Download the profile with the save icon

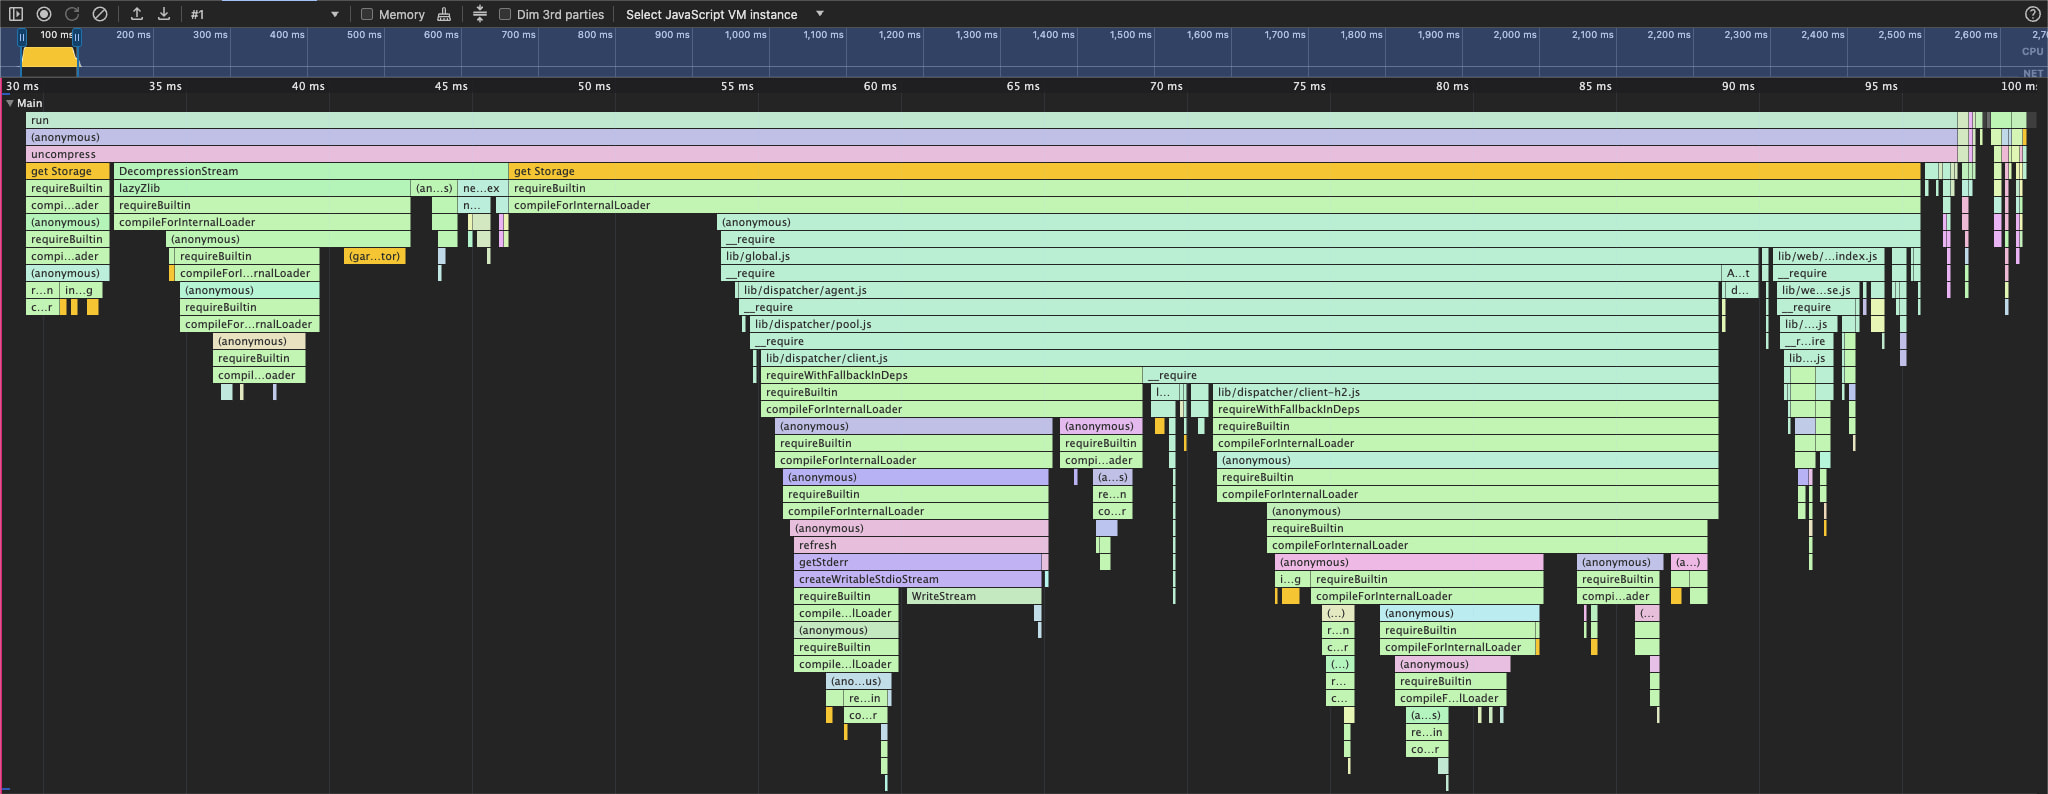164,14
